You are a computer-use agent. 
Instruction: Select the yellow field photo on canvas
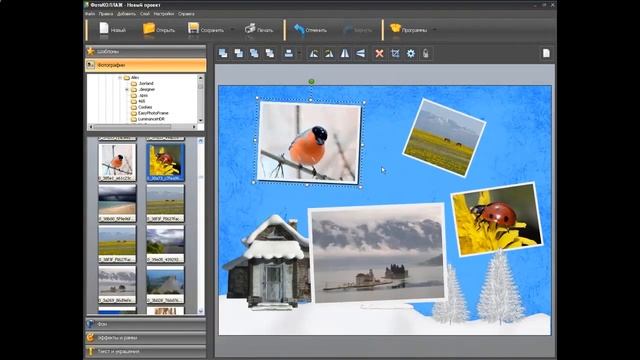[x=444, y=138]
